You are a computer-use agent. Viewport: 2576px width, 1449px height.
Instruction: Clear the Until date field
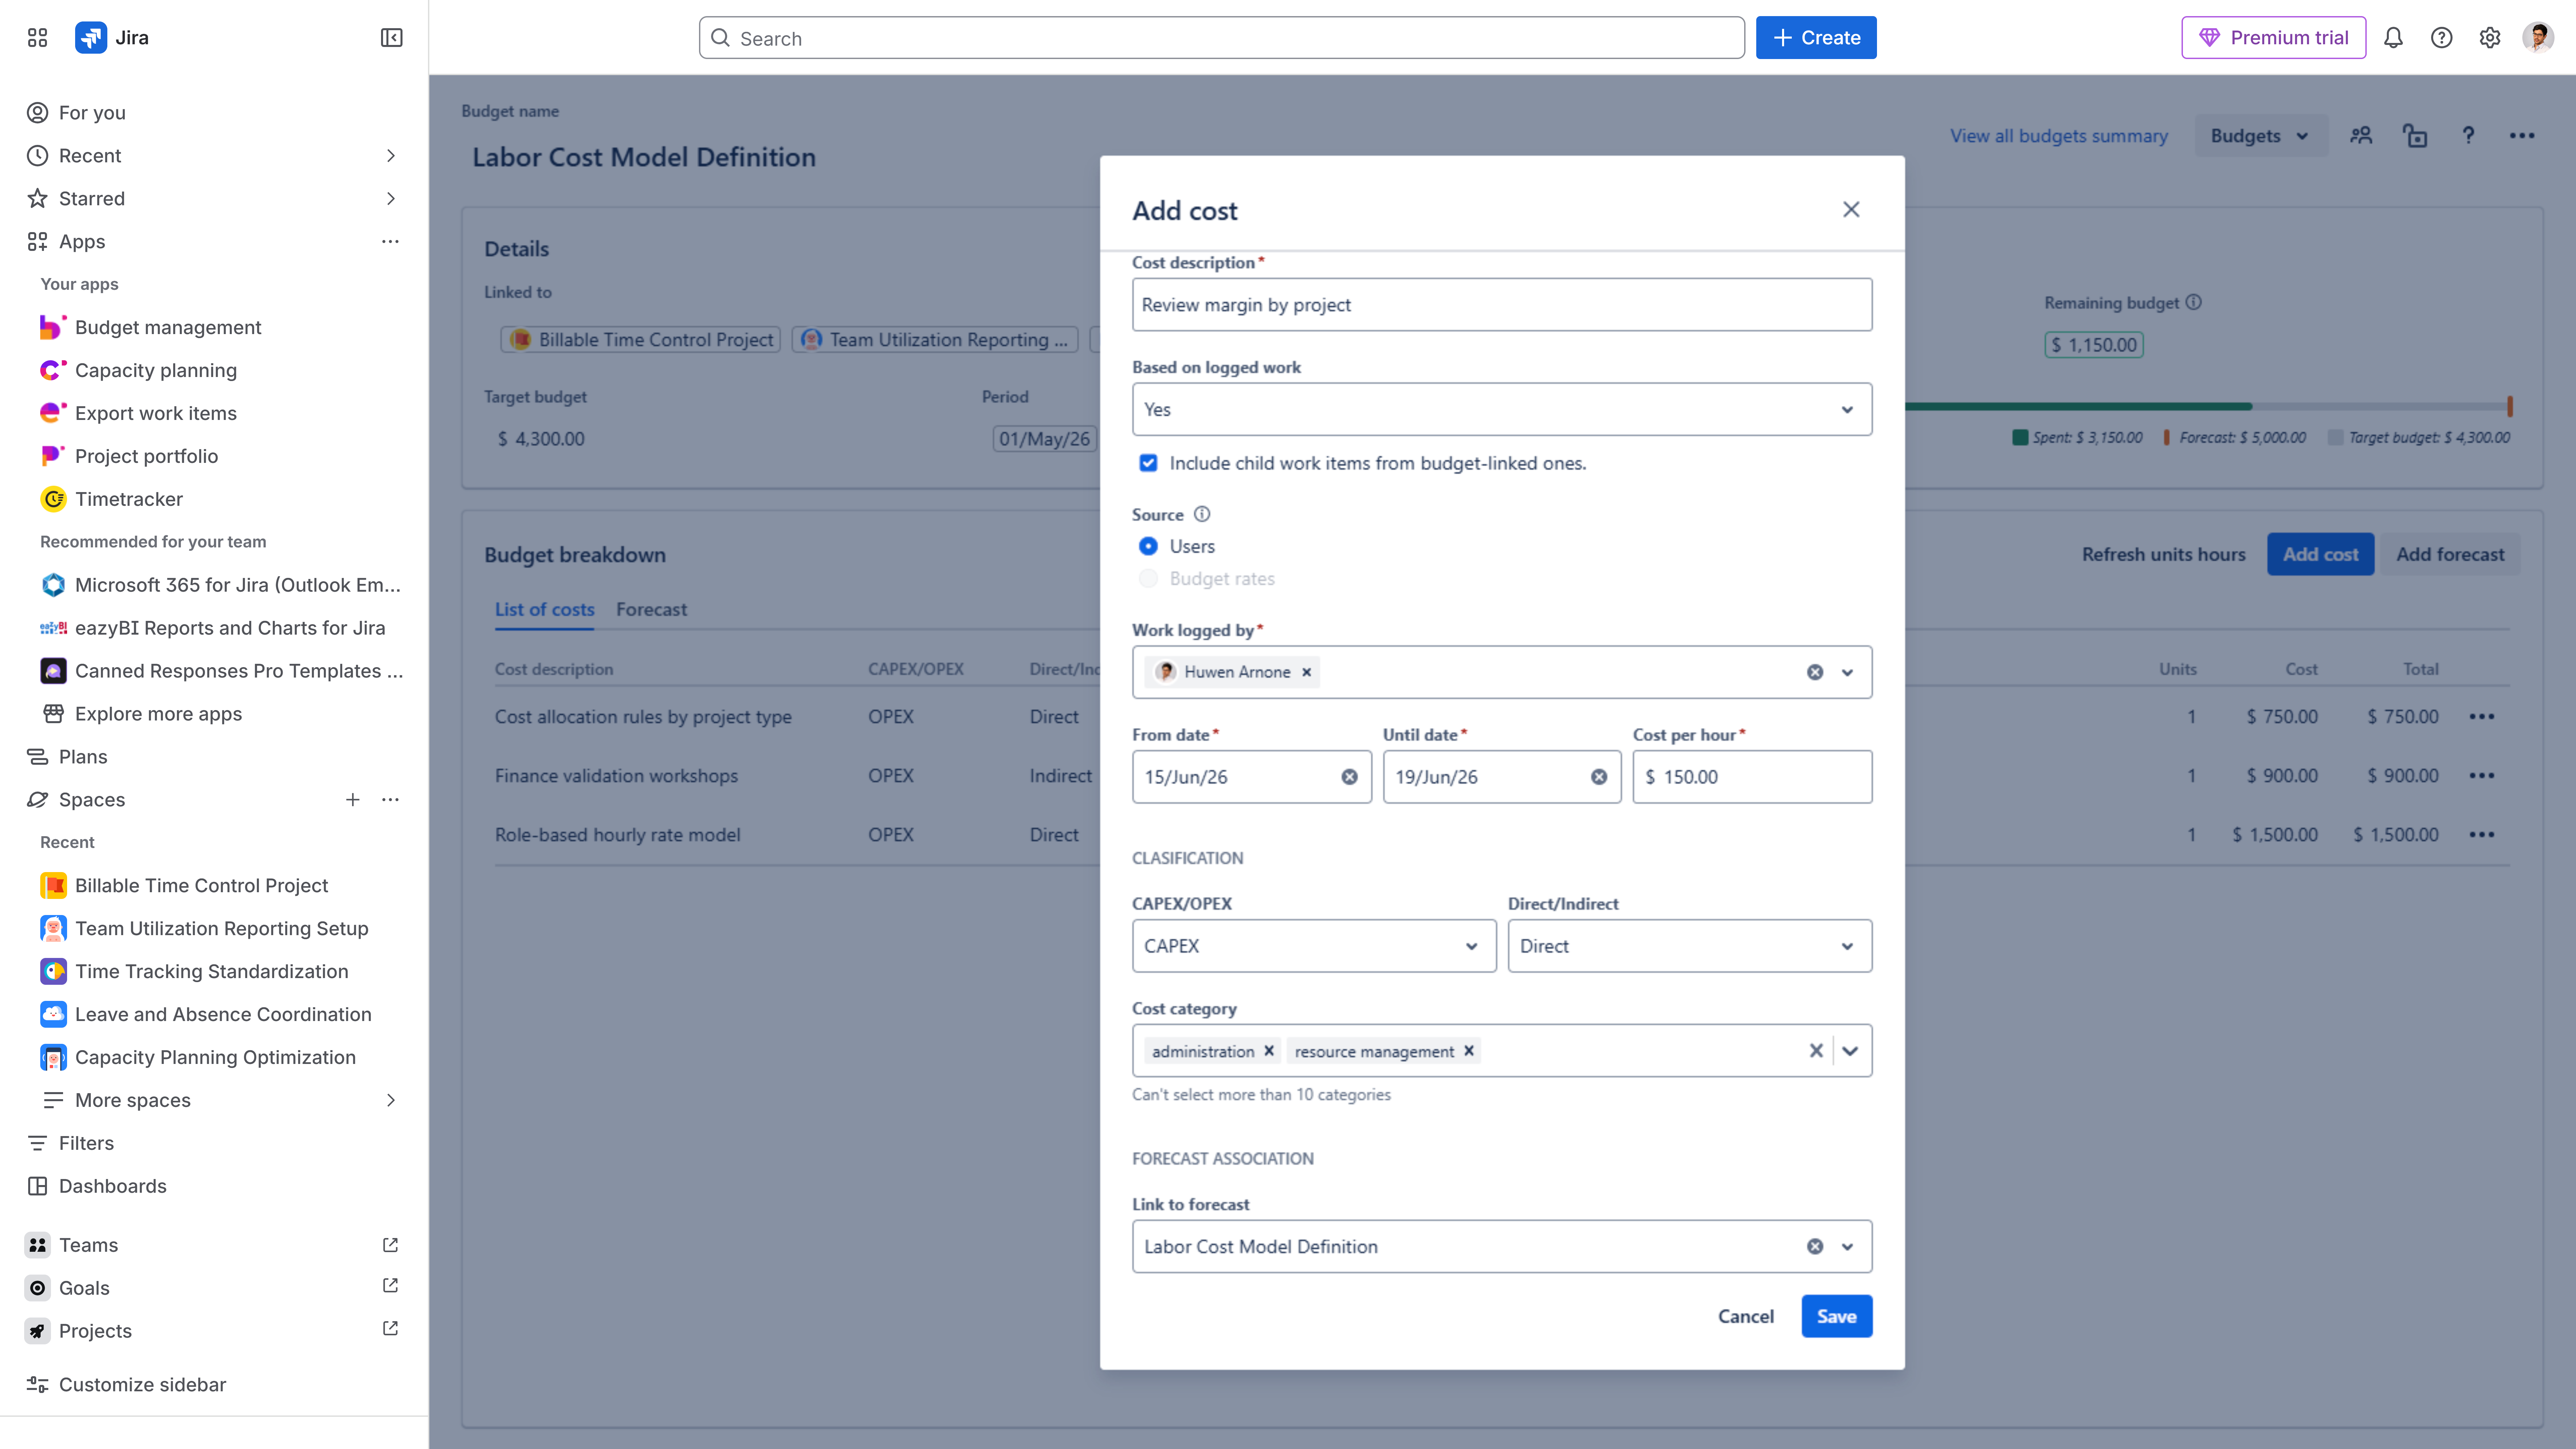click(x=1599, y=777)
